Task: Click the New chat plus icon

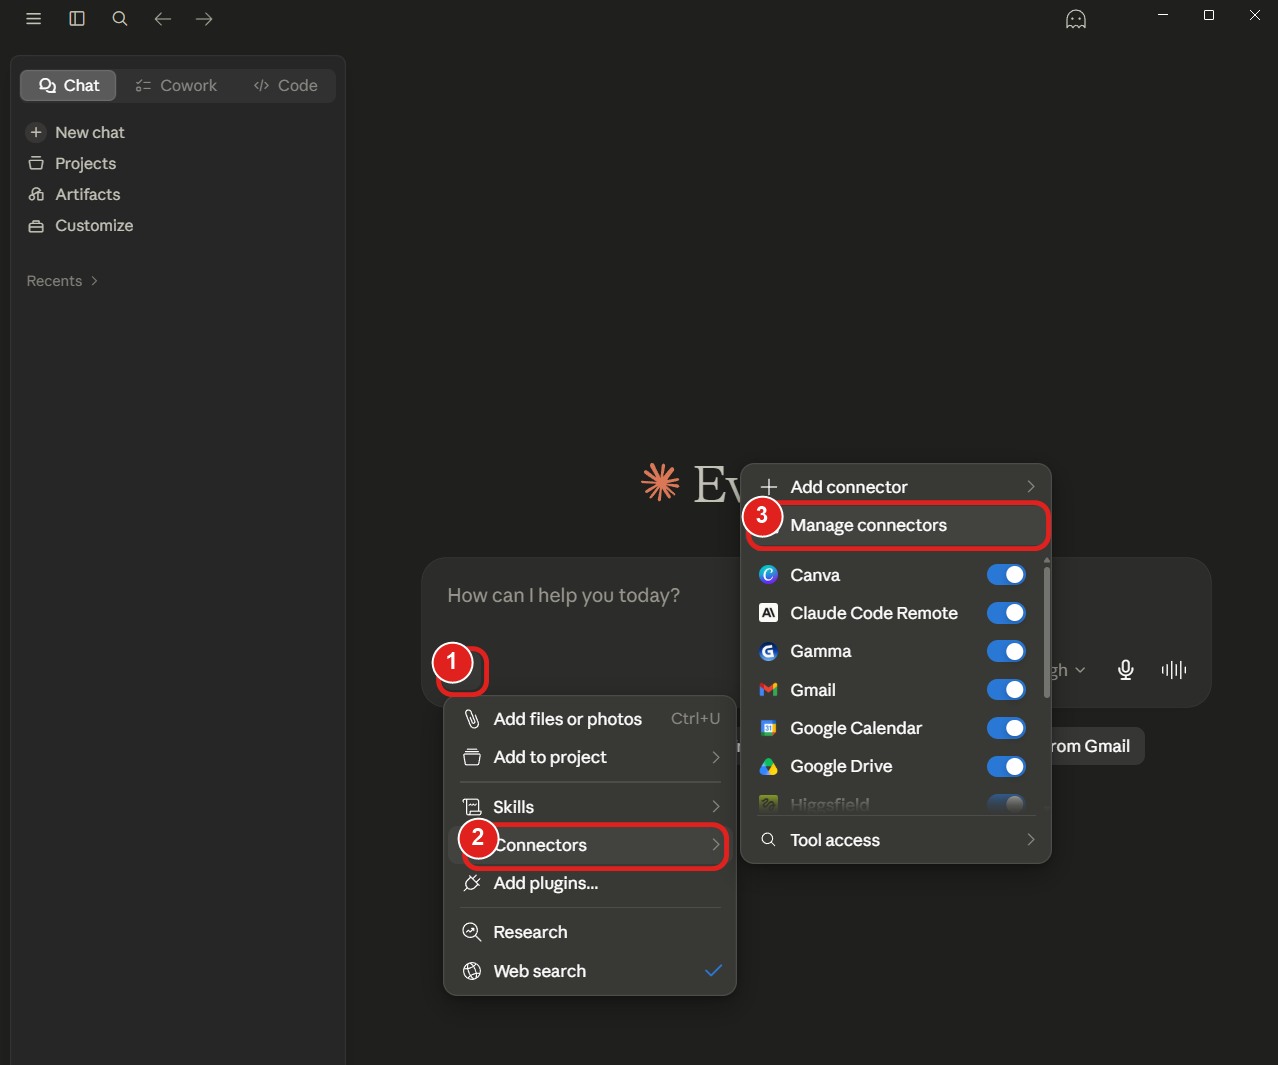Action: tap(36, 132)
